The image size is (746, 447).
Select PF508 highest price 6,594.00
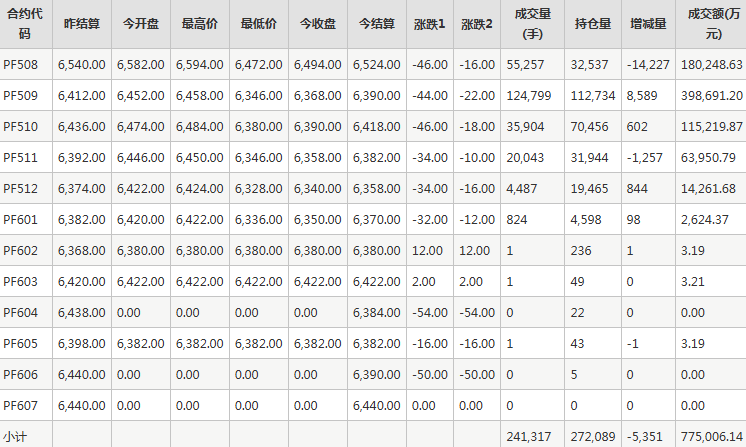click(x=200, y=65)
